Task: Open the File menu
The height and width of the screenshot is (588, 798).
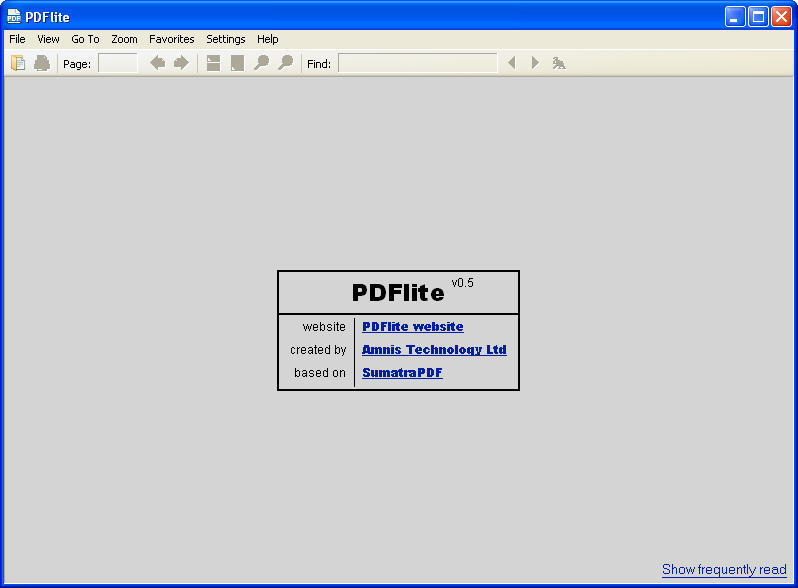Action: (17, 39)
